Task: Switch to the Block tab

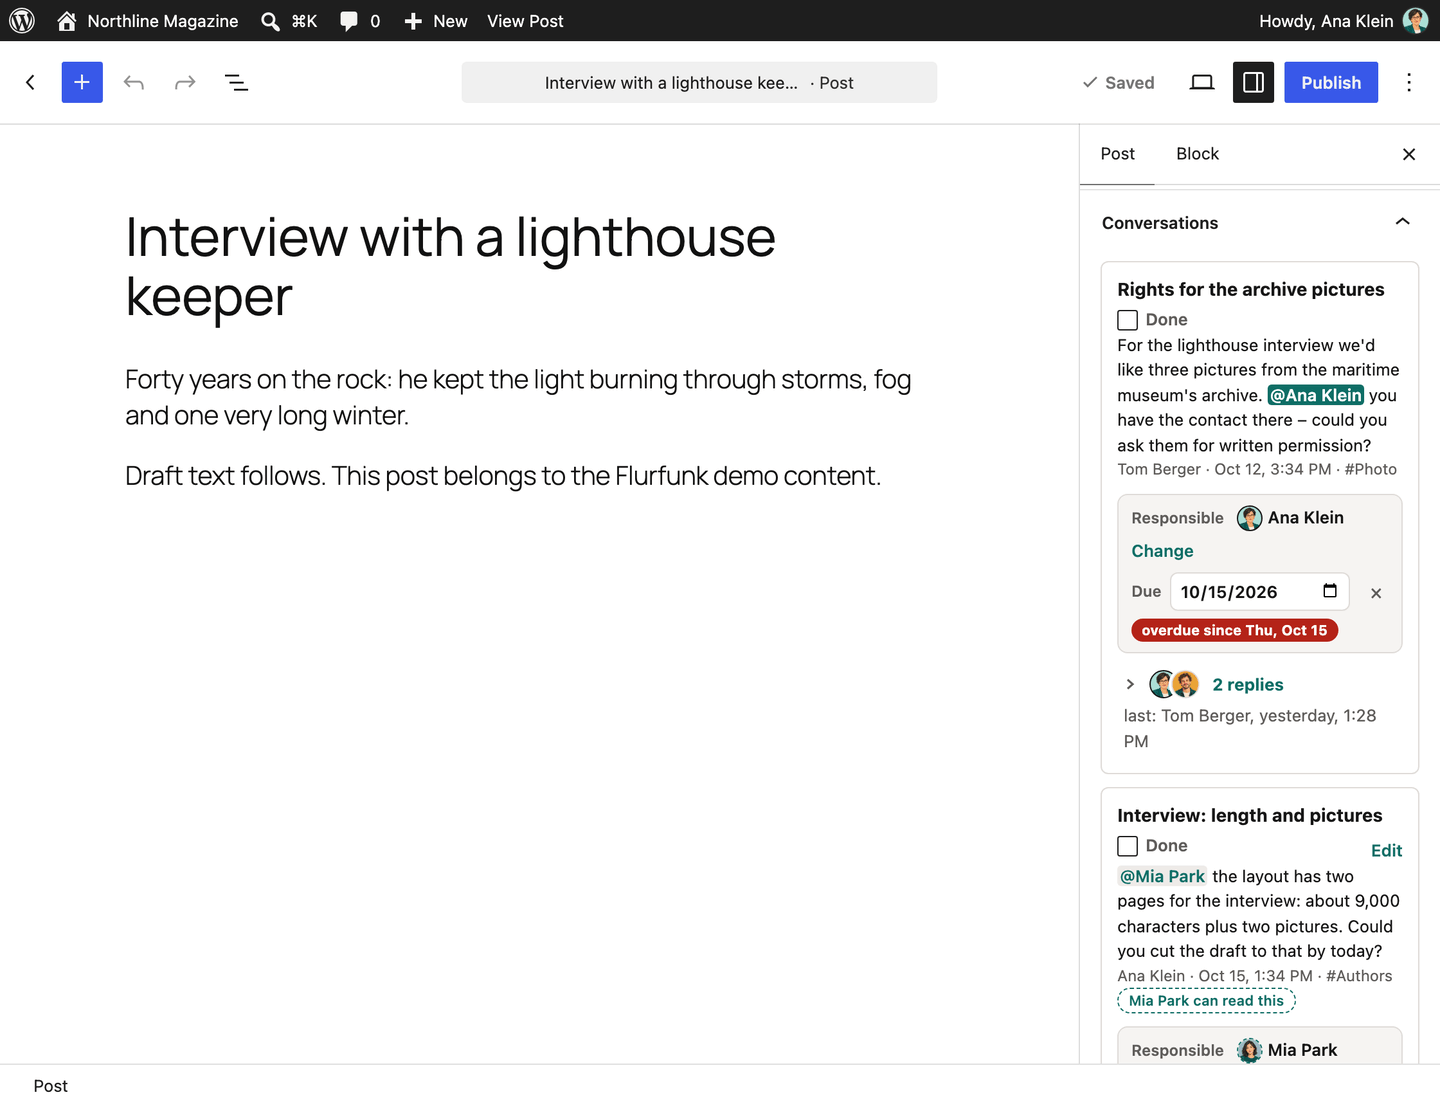Action: tap(1198, 154)
